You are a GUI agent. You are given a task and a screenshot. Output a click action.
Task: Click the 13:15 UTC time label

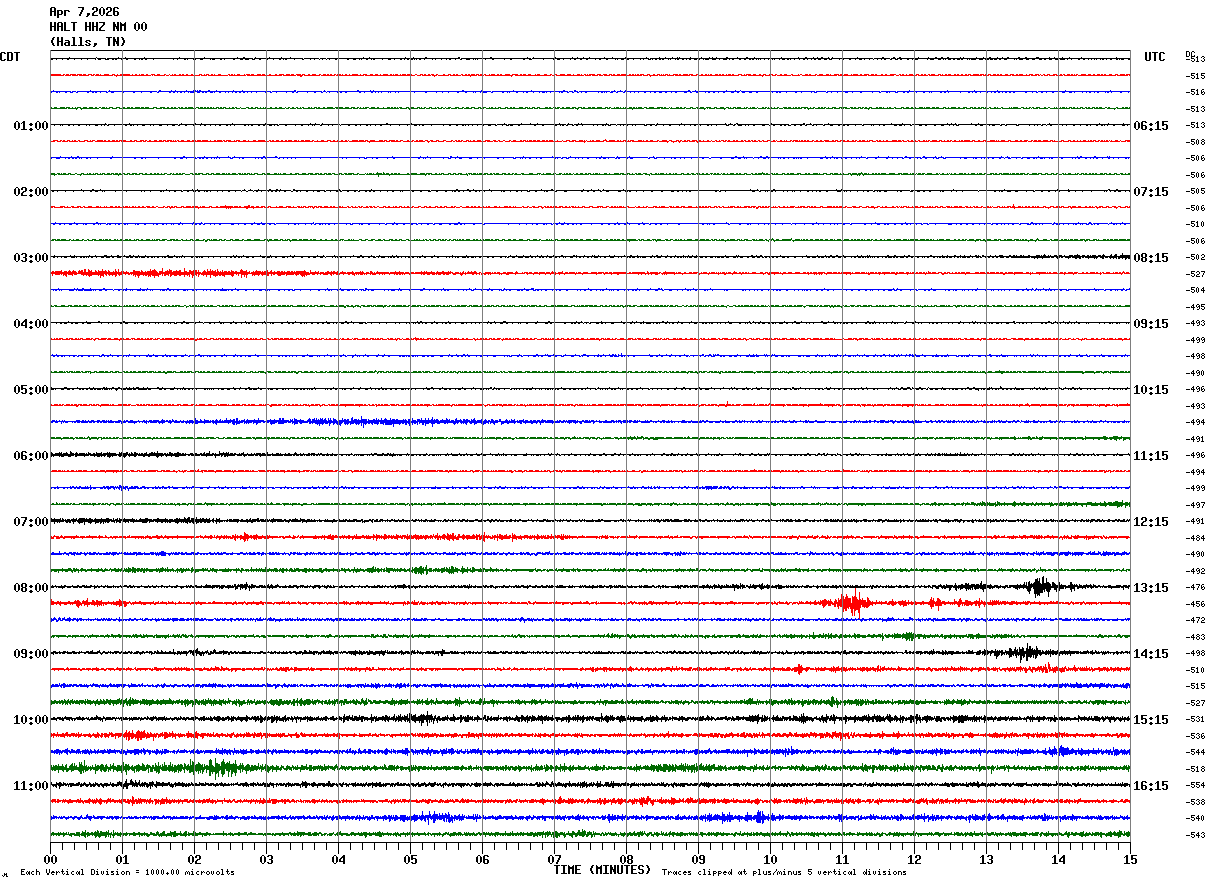click(x=1150, y=588)
